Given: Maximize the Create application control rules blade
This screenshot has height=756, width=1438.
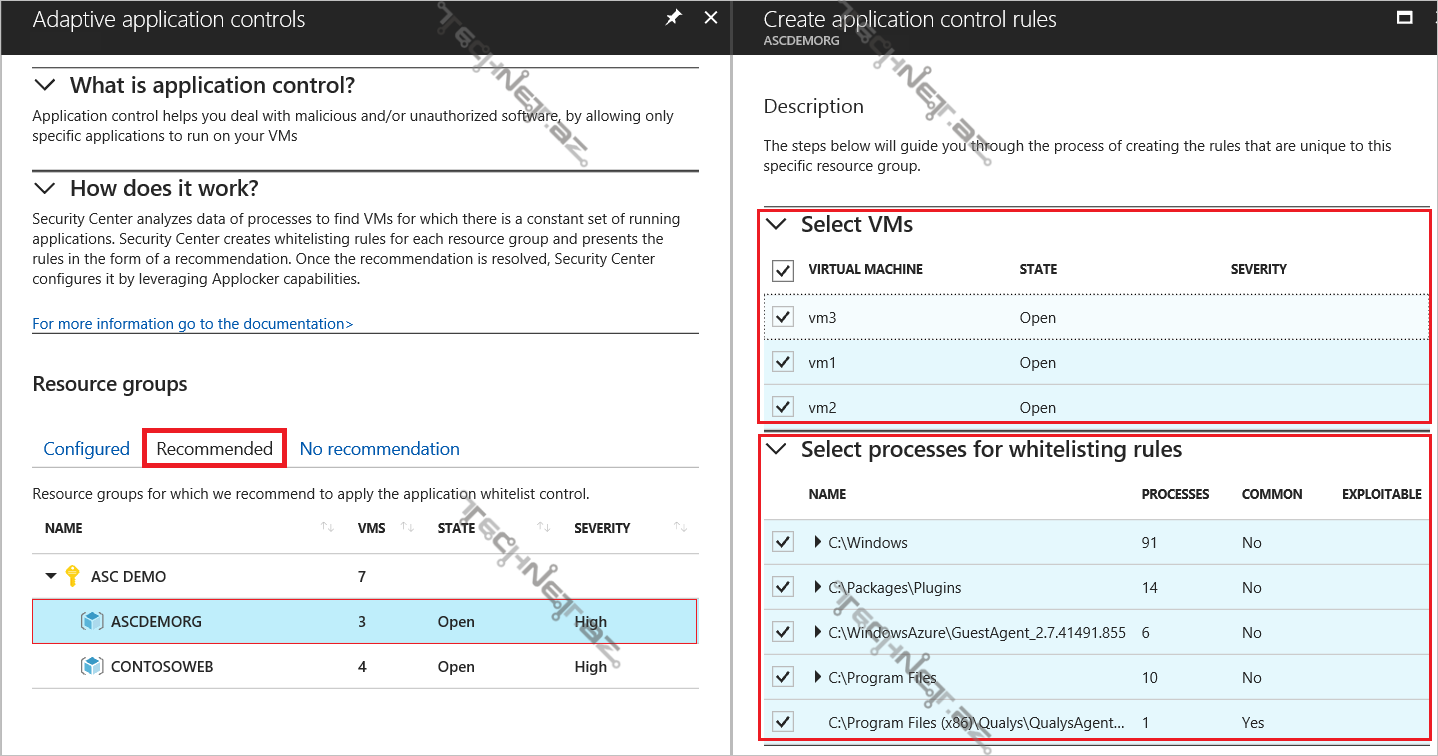Looking at the screenshot, I should click(x=1404, y=18).
